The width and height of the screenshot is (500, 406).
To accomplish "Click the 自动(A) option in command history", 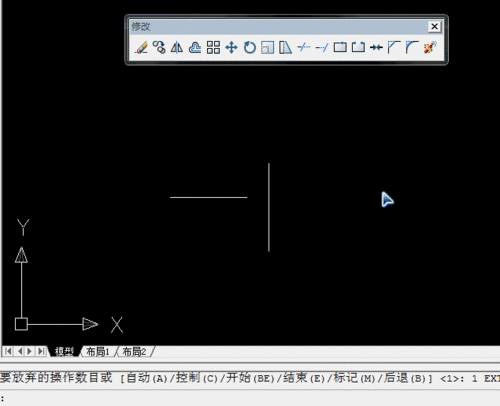I will [x=147, y=378].
